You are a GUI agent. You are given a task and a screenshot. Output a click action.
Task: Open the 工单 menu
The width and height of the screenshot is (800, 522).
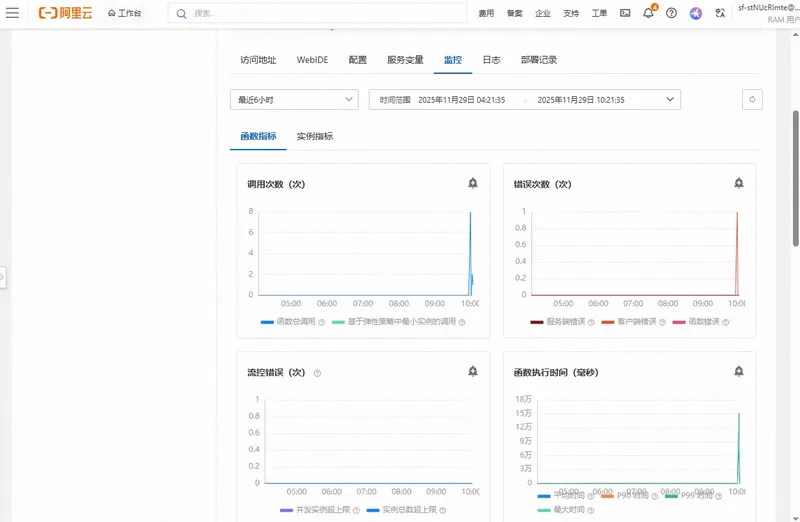tap(599, 13)
